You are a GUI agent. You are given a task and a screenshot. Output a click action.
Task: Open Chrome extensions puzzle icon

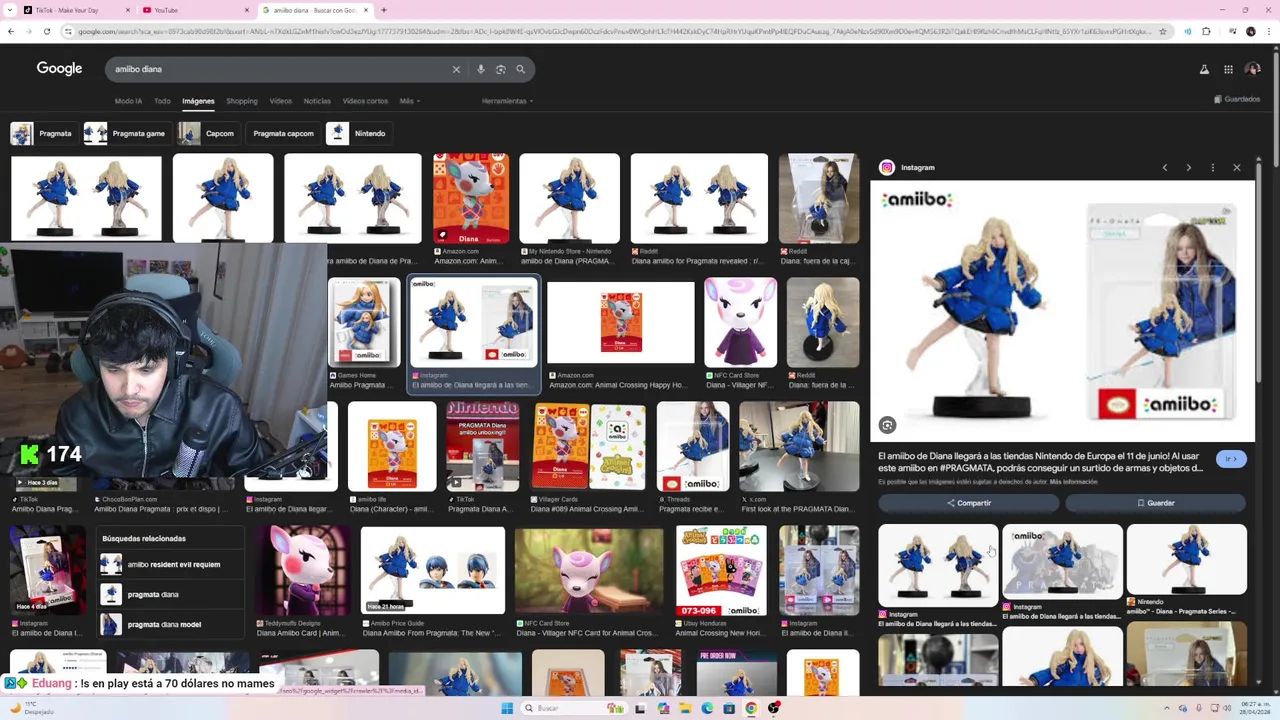1206,32
